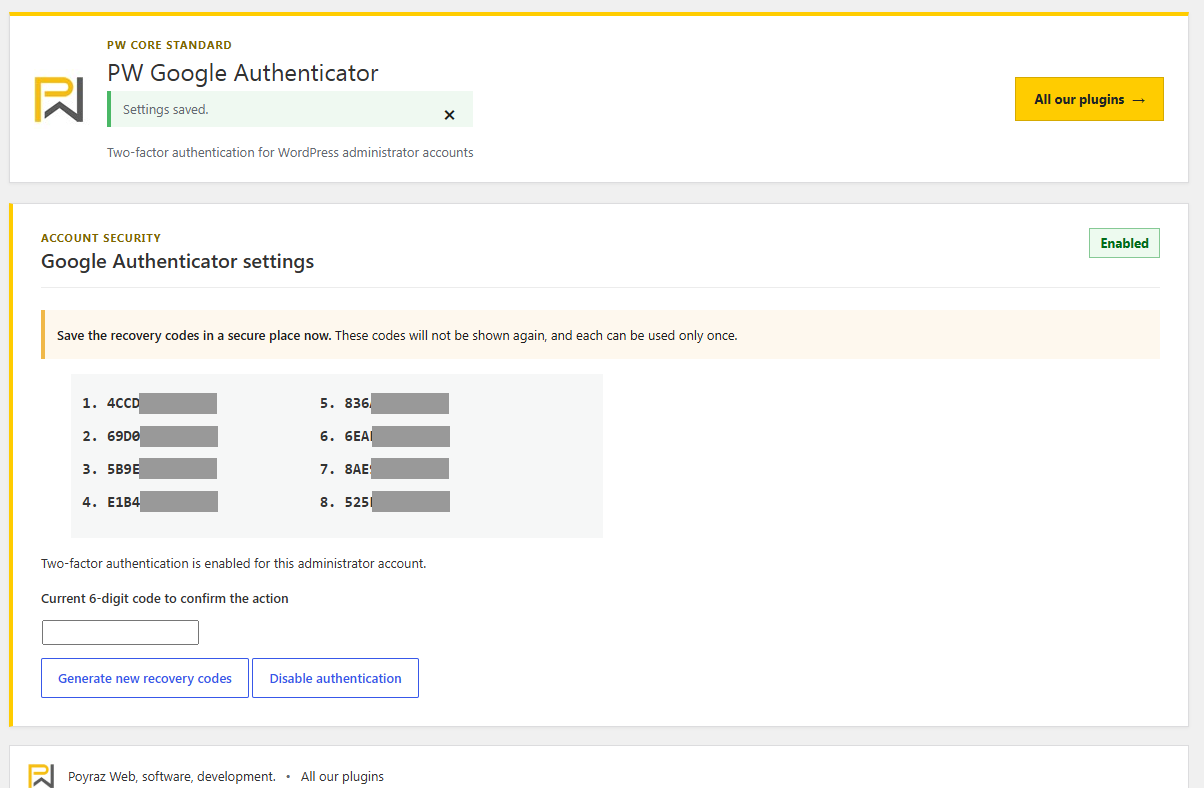Screen dimensions: 1204x788
Task: Click the plugin description under the title
Action: coord(290,153)
